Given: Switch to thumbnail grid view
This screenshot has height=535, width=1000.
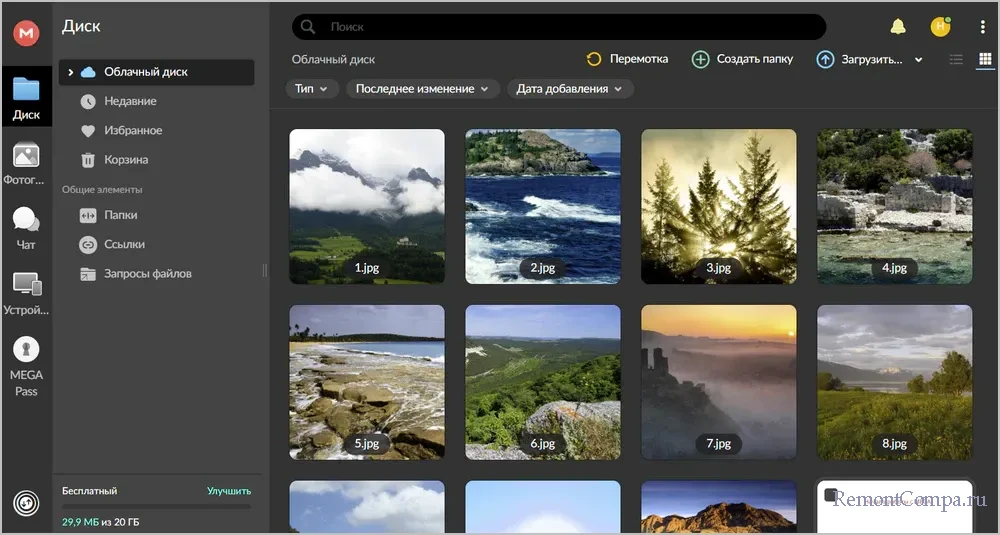Looking at the screenshot, I should [984, 60].
